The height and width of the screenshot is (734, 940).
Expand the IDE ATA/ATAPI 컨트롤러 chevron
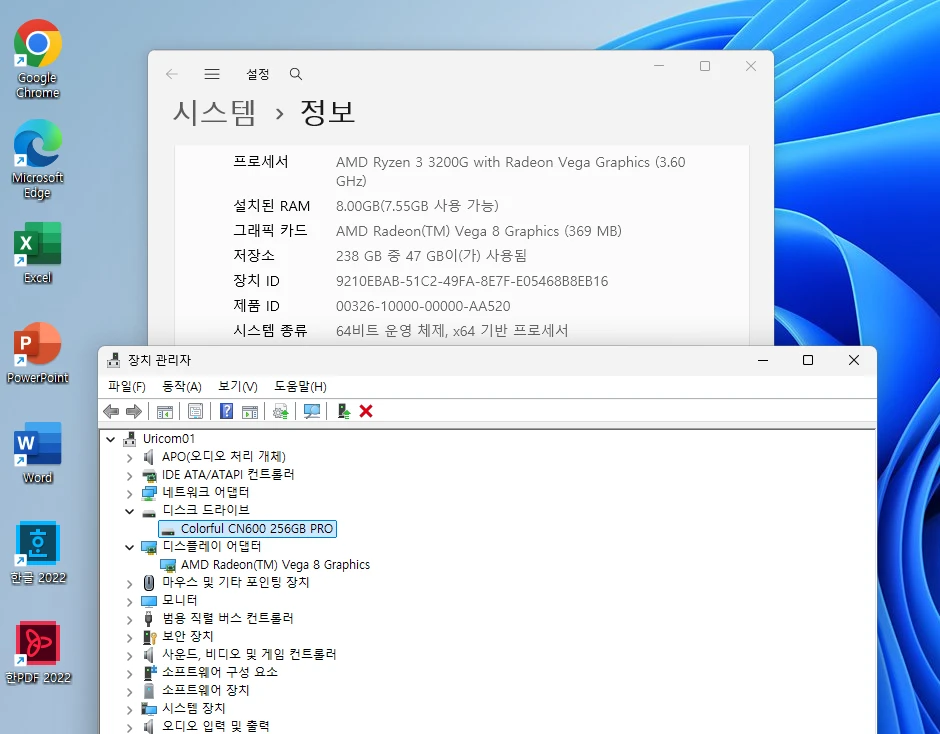(129, 476)
